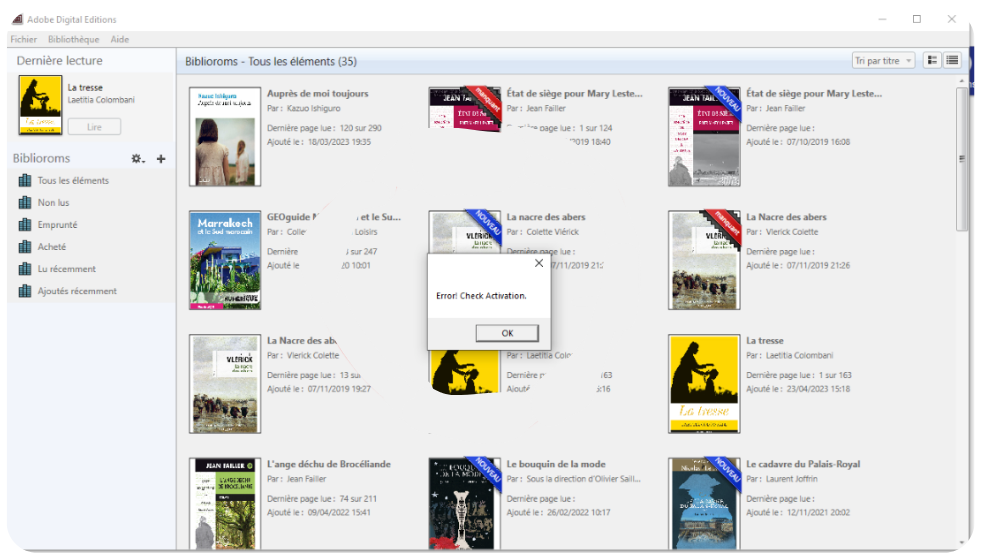990x556 pixels.
Task: Switch to thumbnail view icon
Action: click(x=932, y=61)
